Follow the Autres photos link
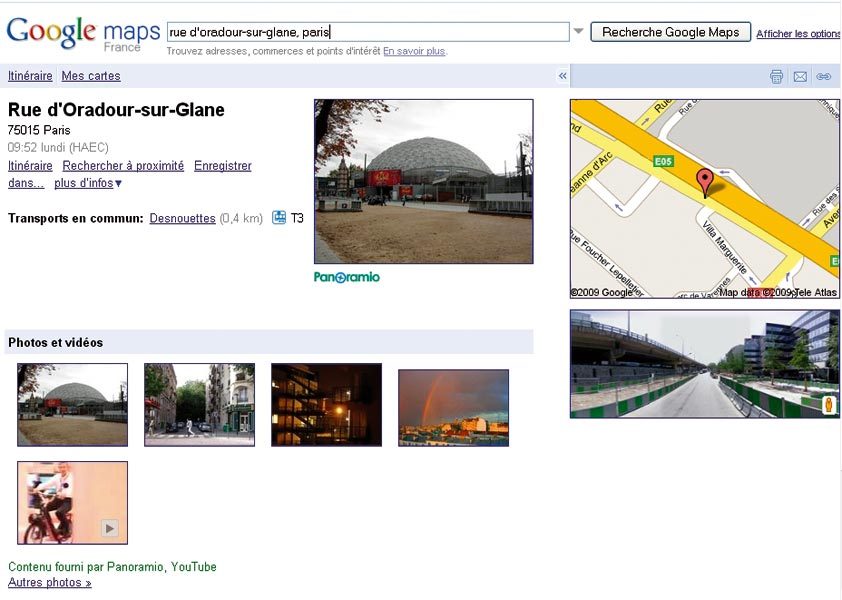 [49, 582]
